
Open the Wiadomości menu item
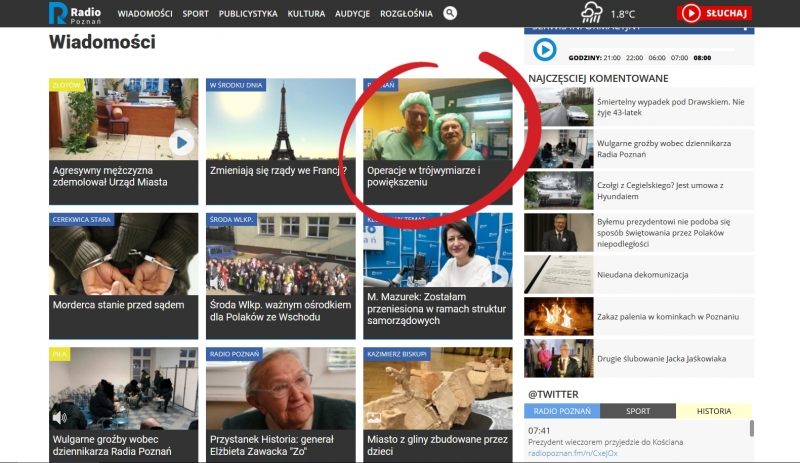[145, 14]
